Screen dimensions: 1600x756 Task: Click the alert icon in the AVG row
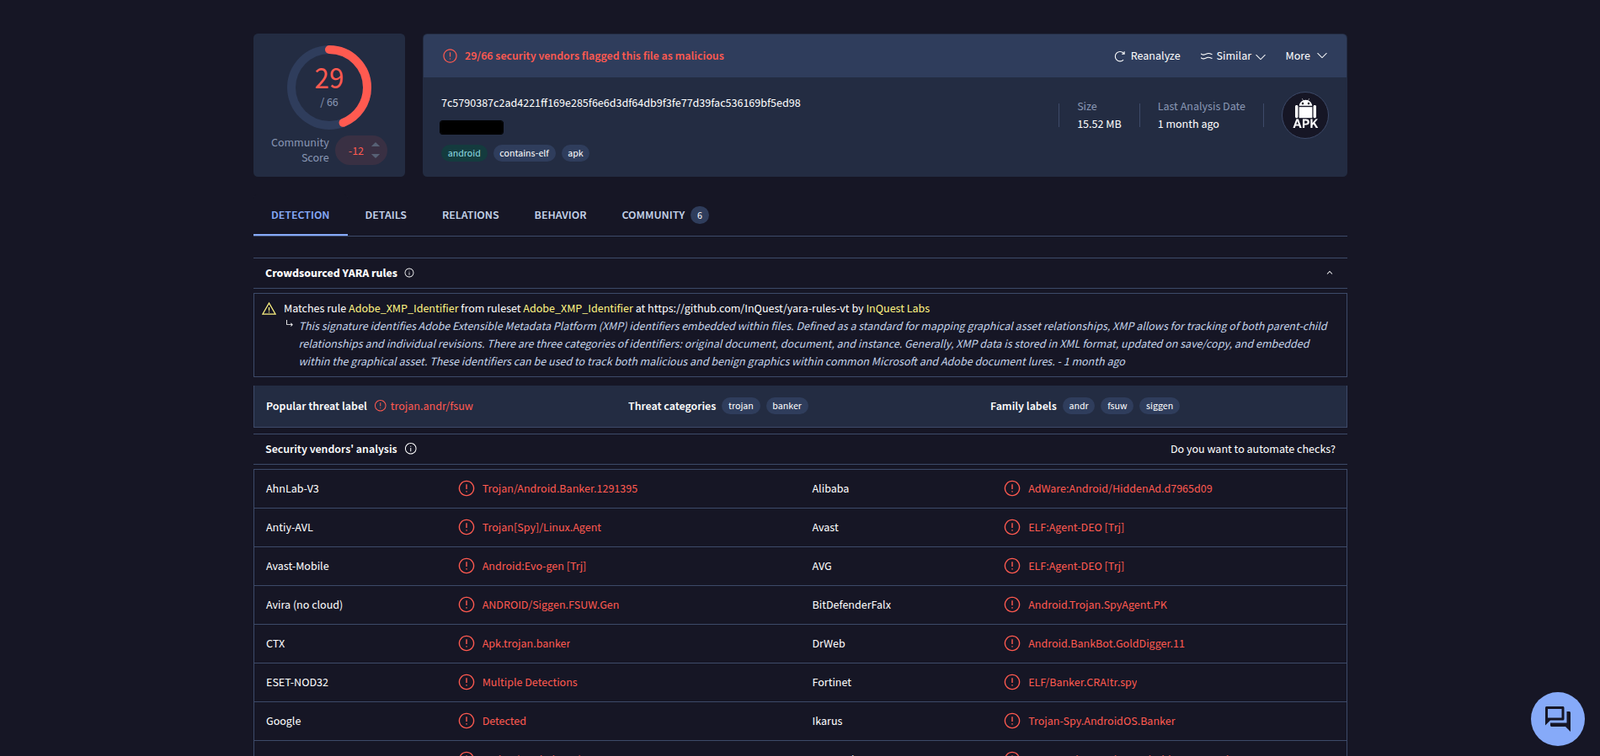coord(1012,566)
